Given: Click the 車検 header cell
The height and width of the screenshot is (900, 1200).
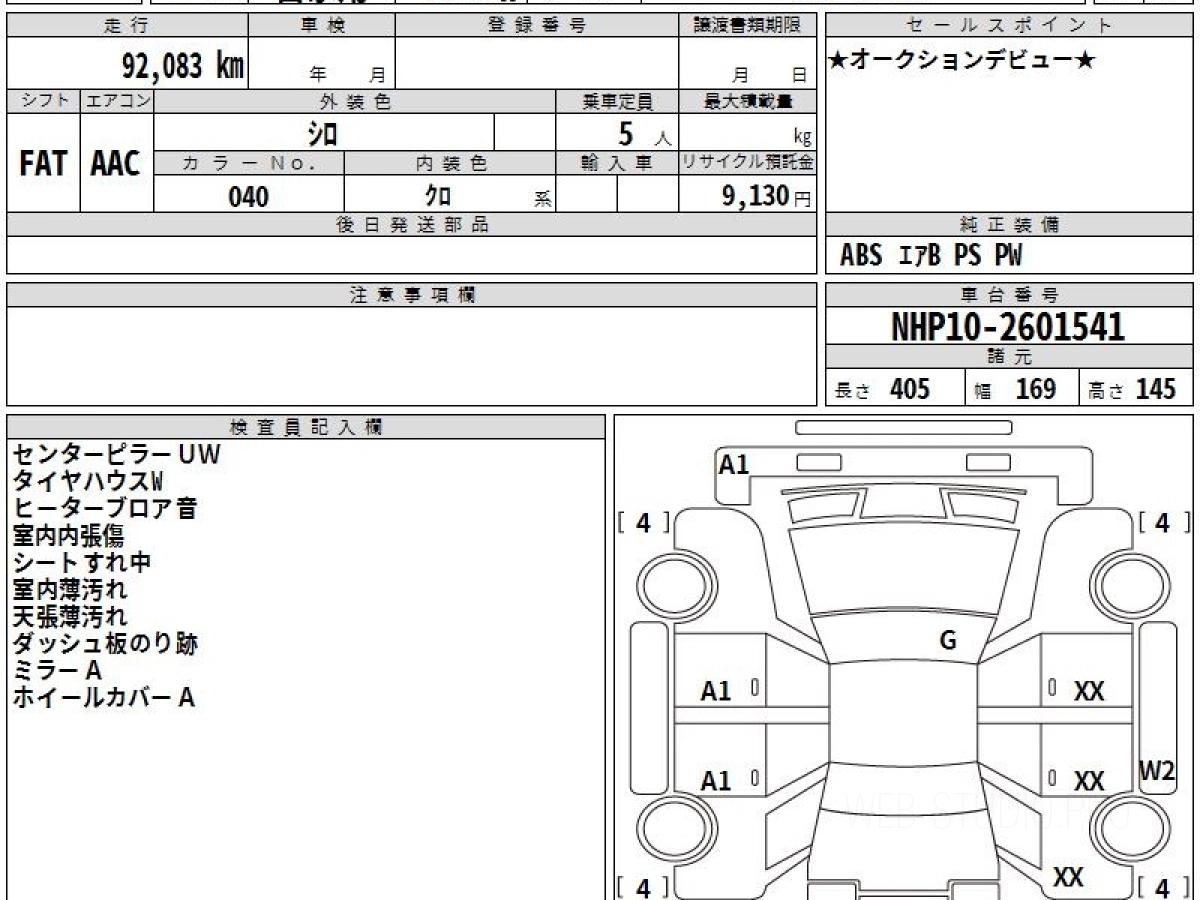Looking at the screenshot, I should click(x=321, y=27).
